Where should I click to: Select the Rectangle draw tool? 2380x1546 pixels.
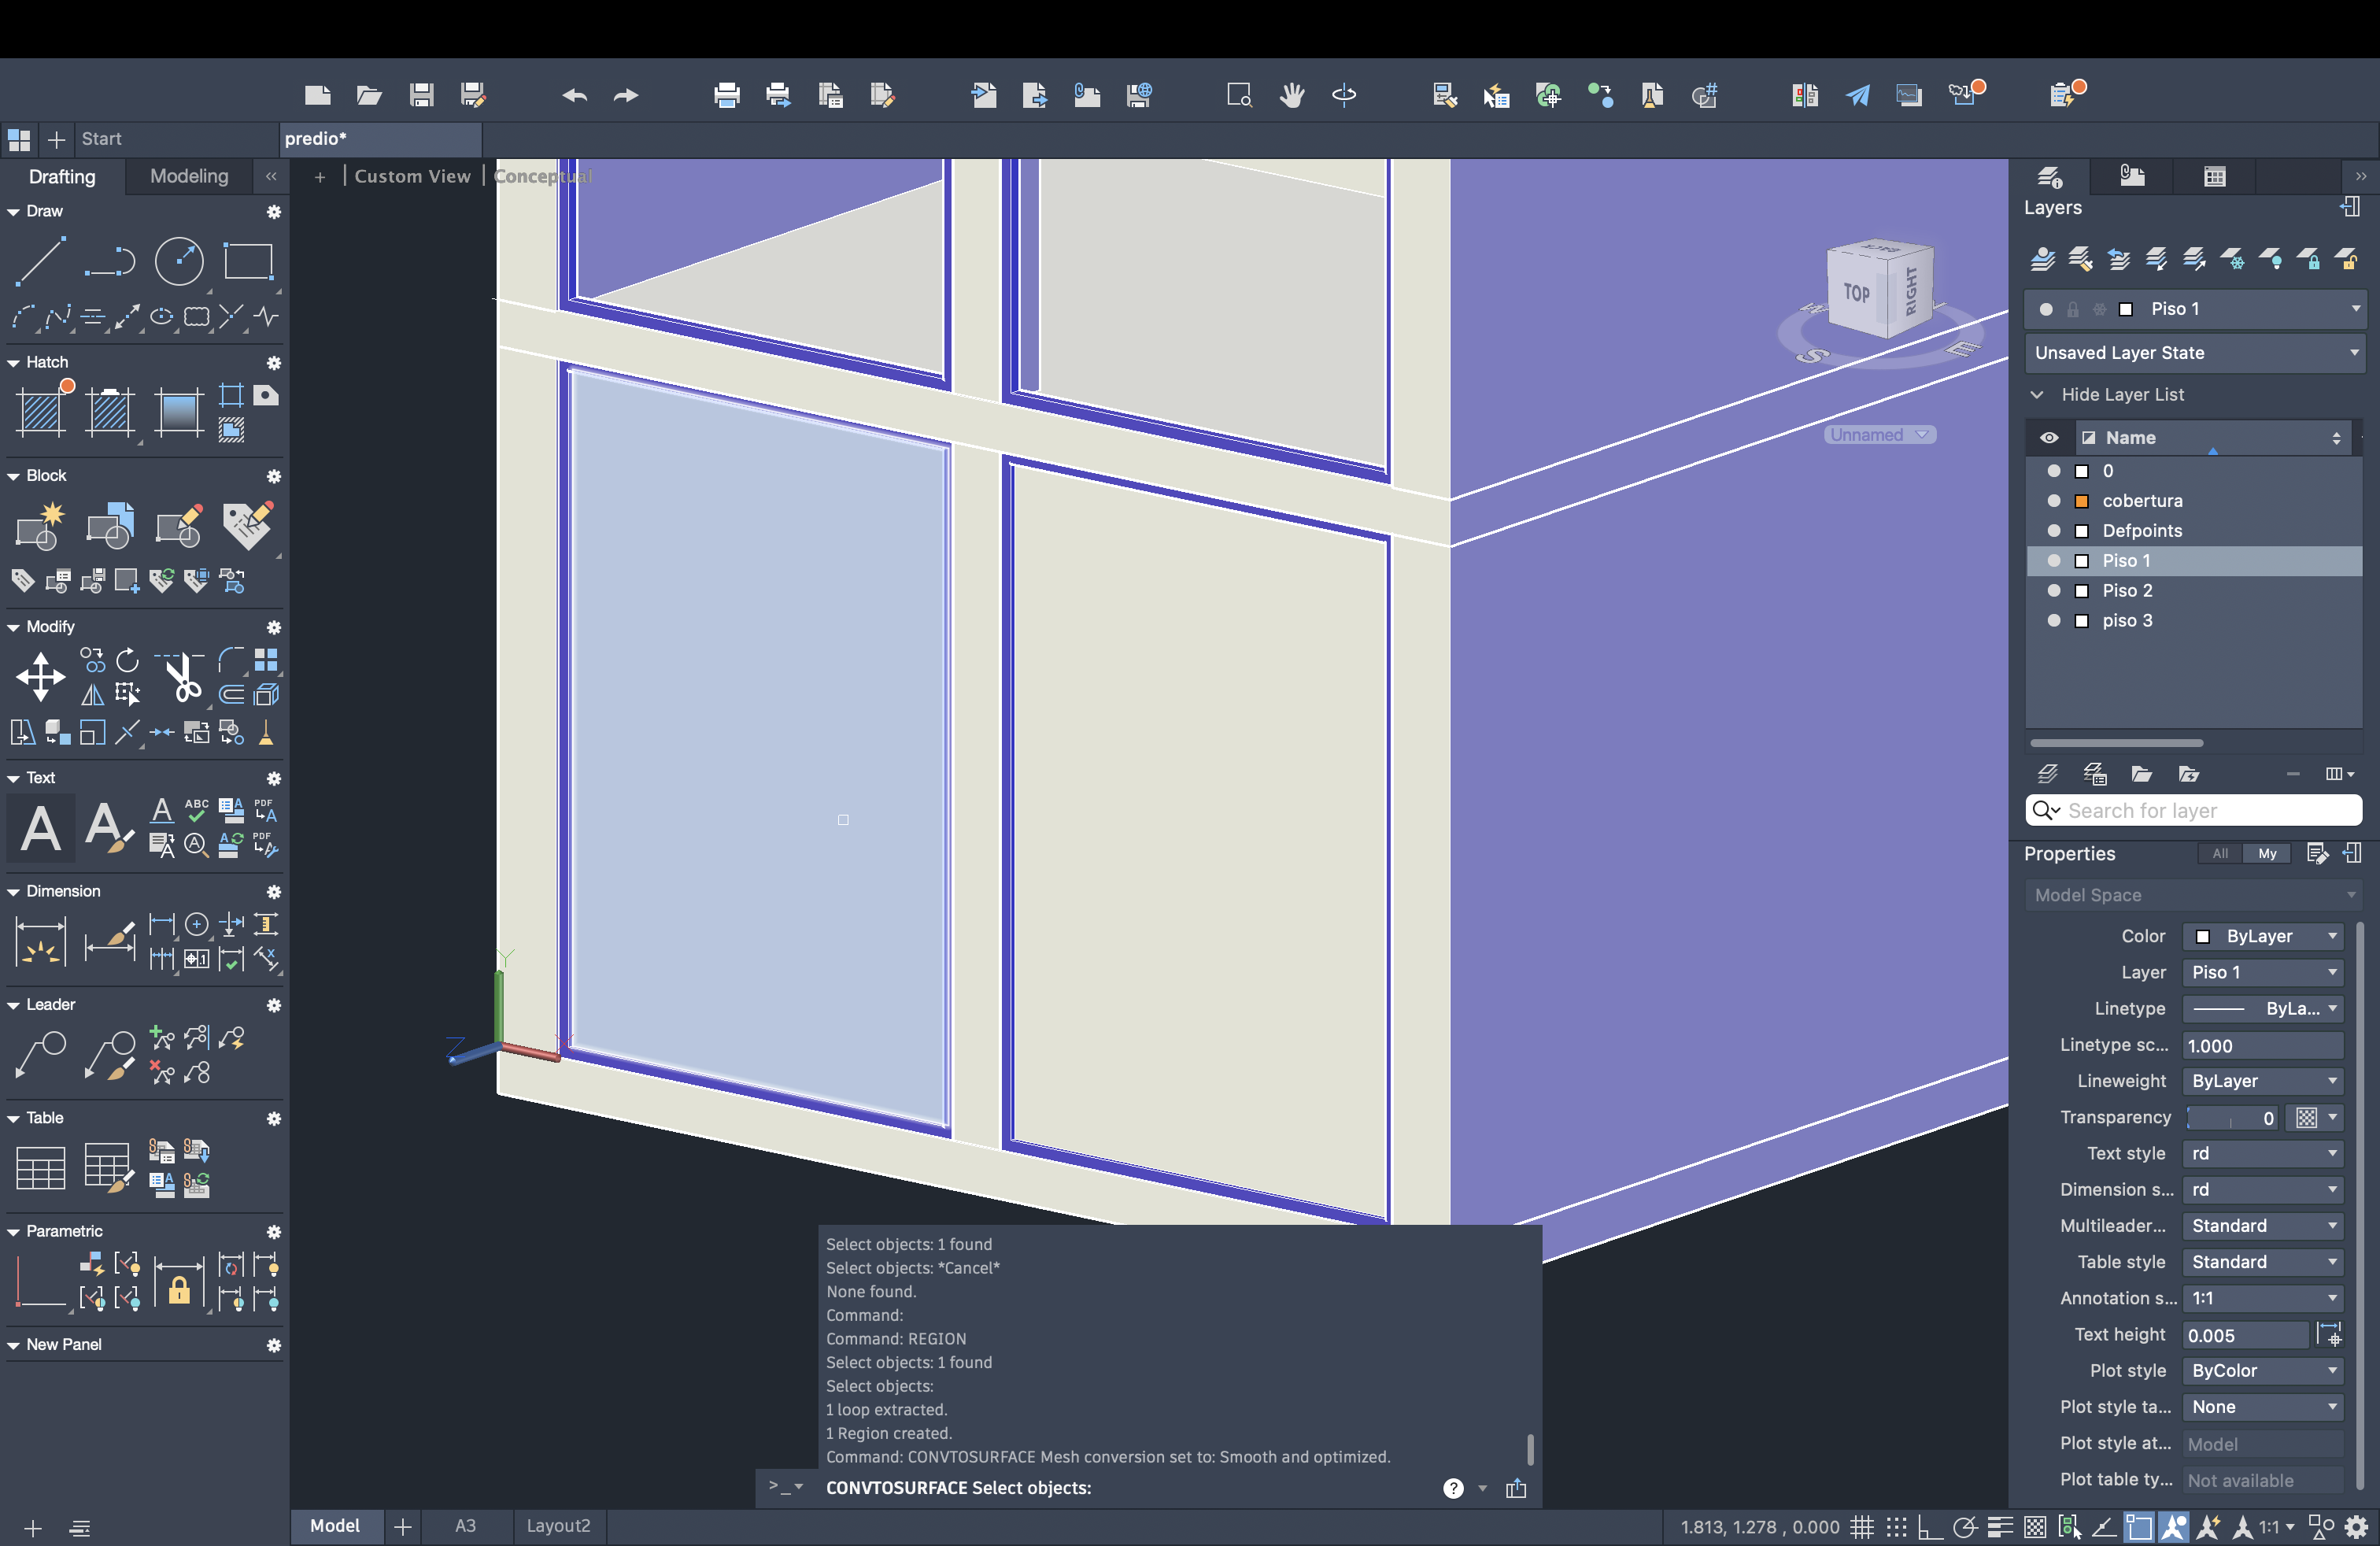[248, 261]
